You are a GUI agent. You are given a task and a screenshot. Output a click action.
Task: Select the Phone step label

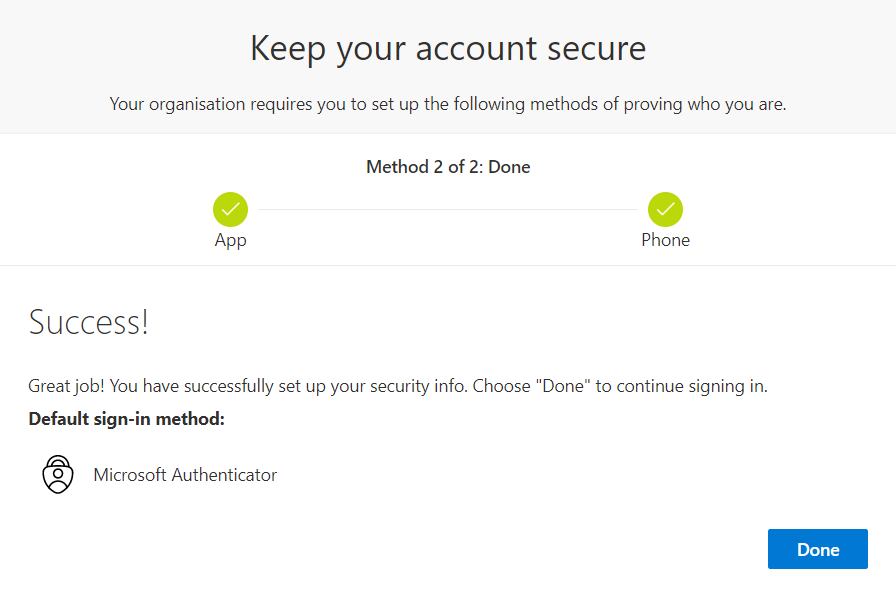[x=665, y=239]
